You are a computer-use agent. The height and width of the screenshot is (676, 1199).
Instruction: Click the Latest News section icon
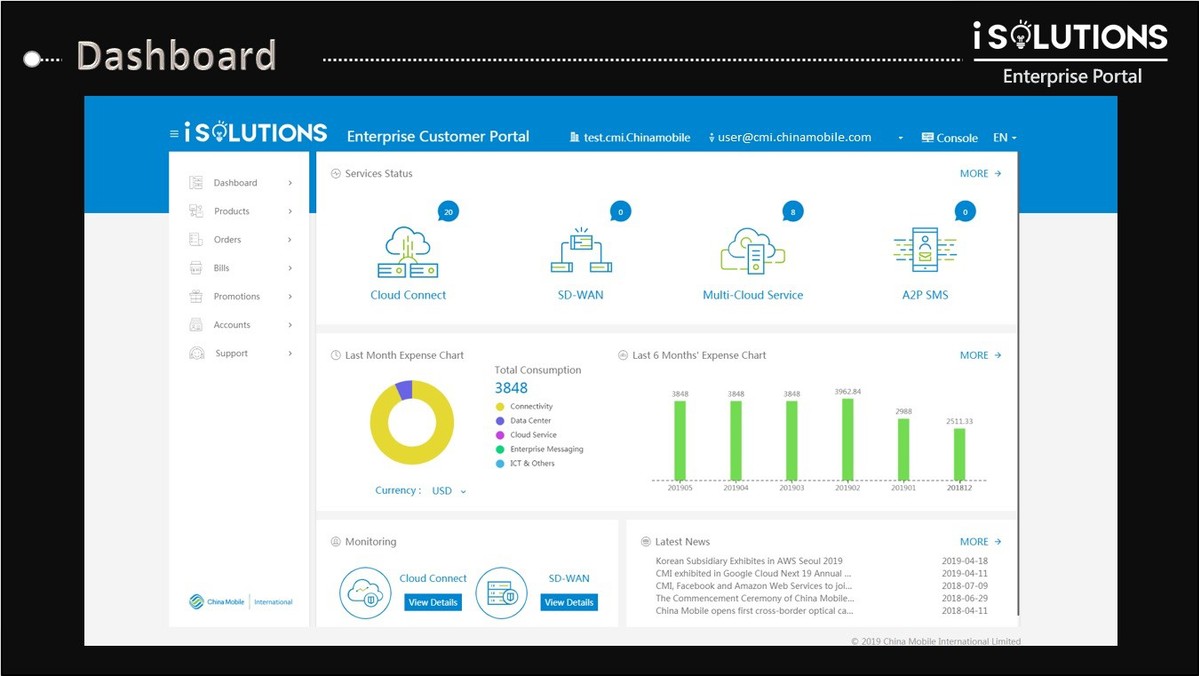click(645, 541)
